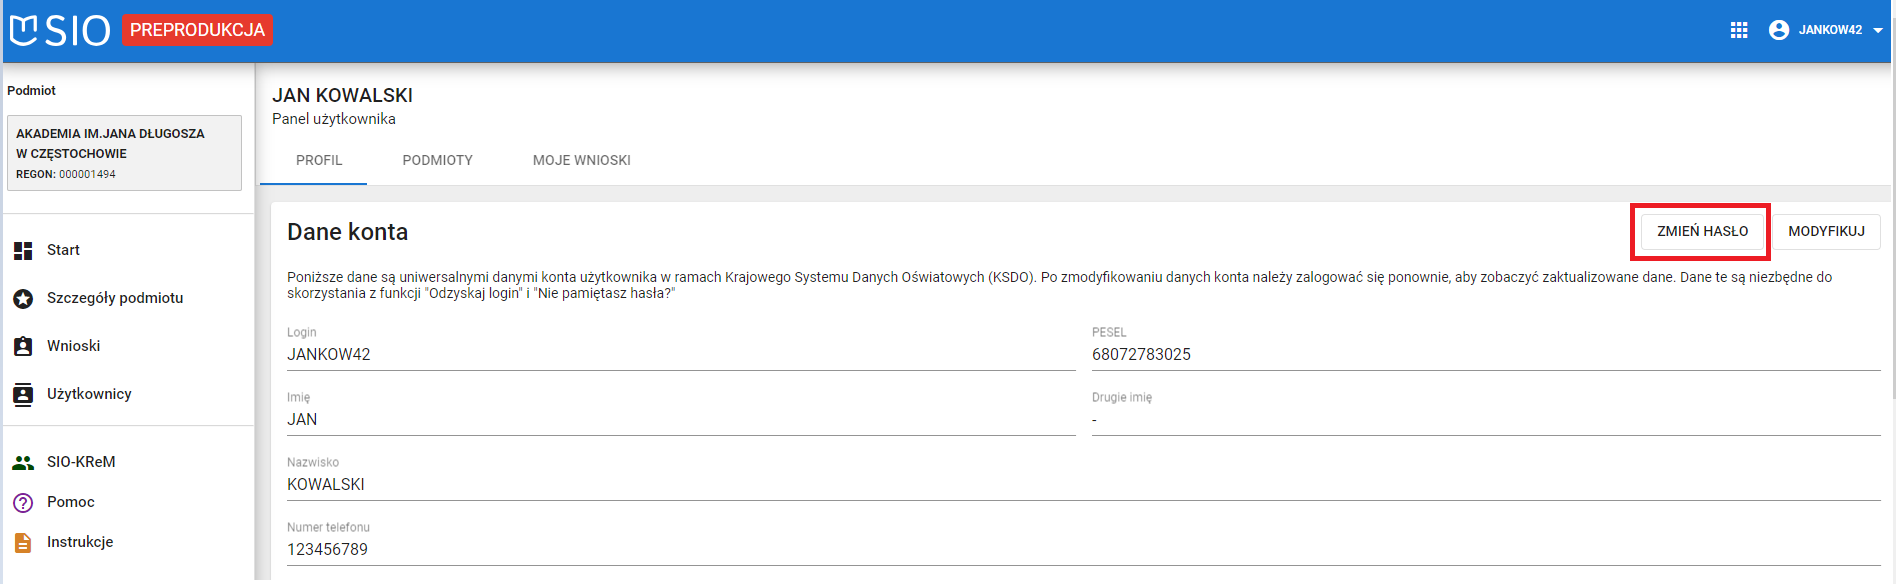Select the Akademia im. Jana Długosza entity box

click(x=124, y=153)
